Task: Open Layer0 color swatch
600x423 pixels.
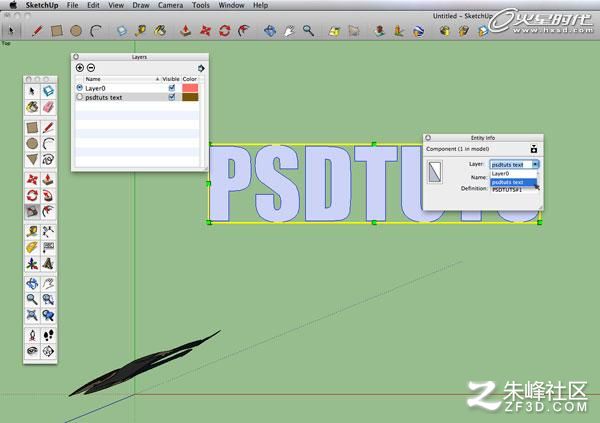Action: click(190, 88)
